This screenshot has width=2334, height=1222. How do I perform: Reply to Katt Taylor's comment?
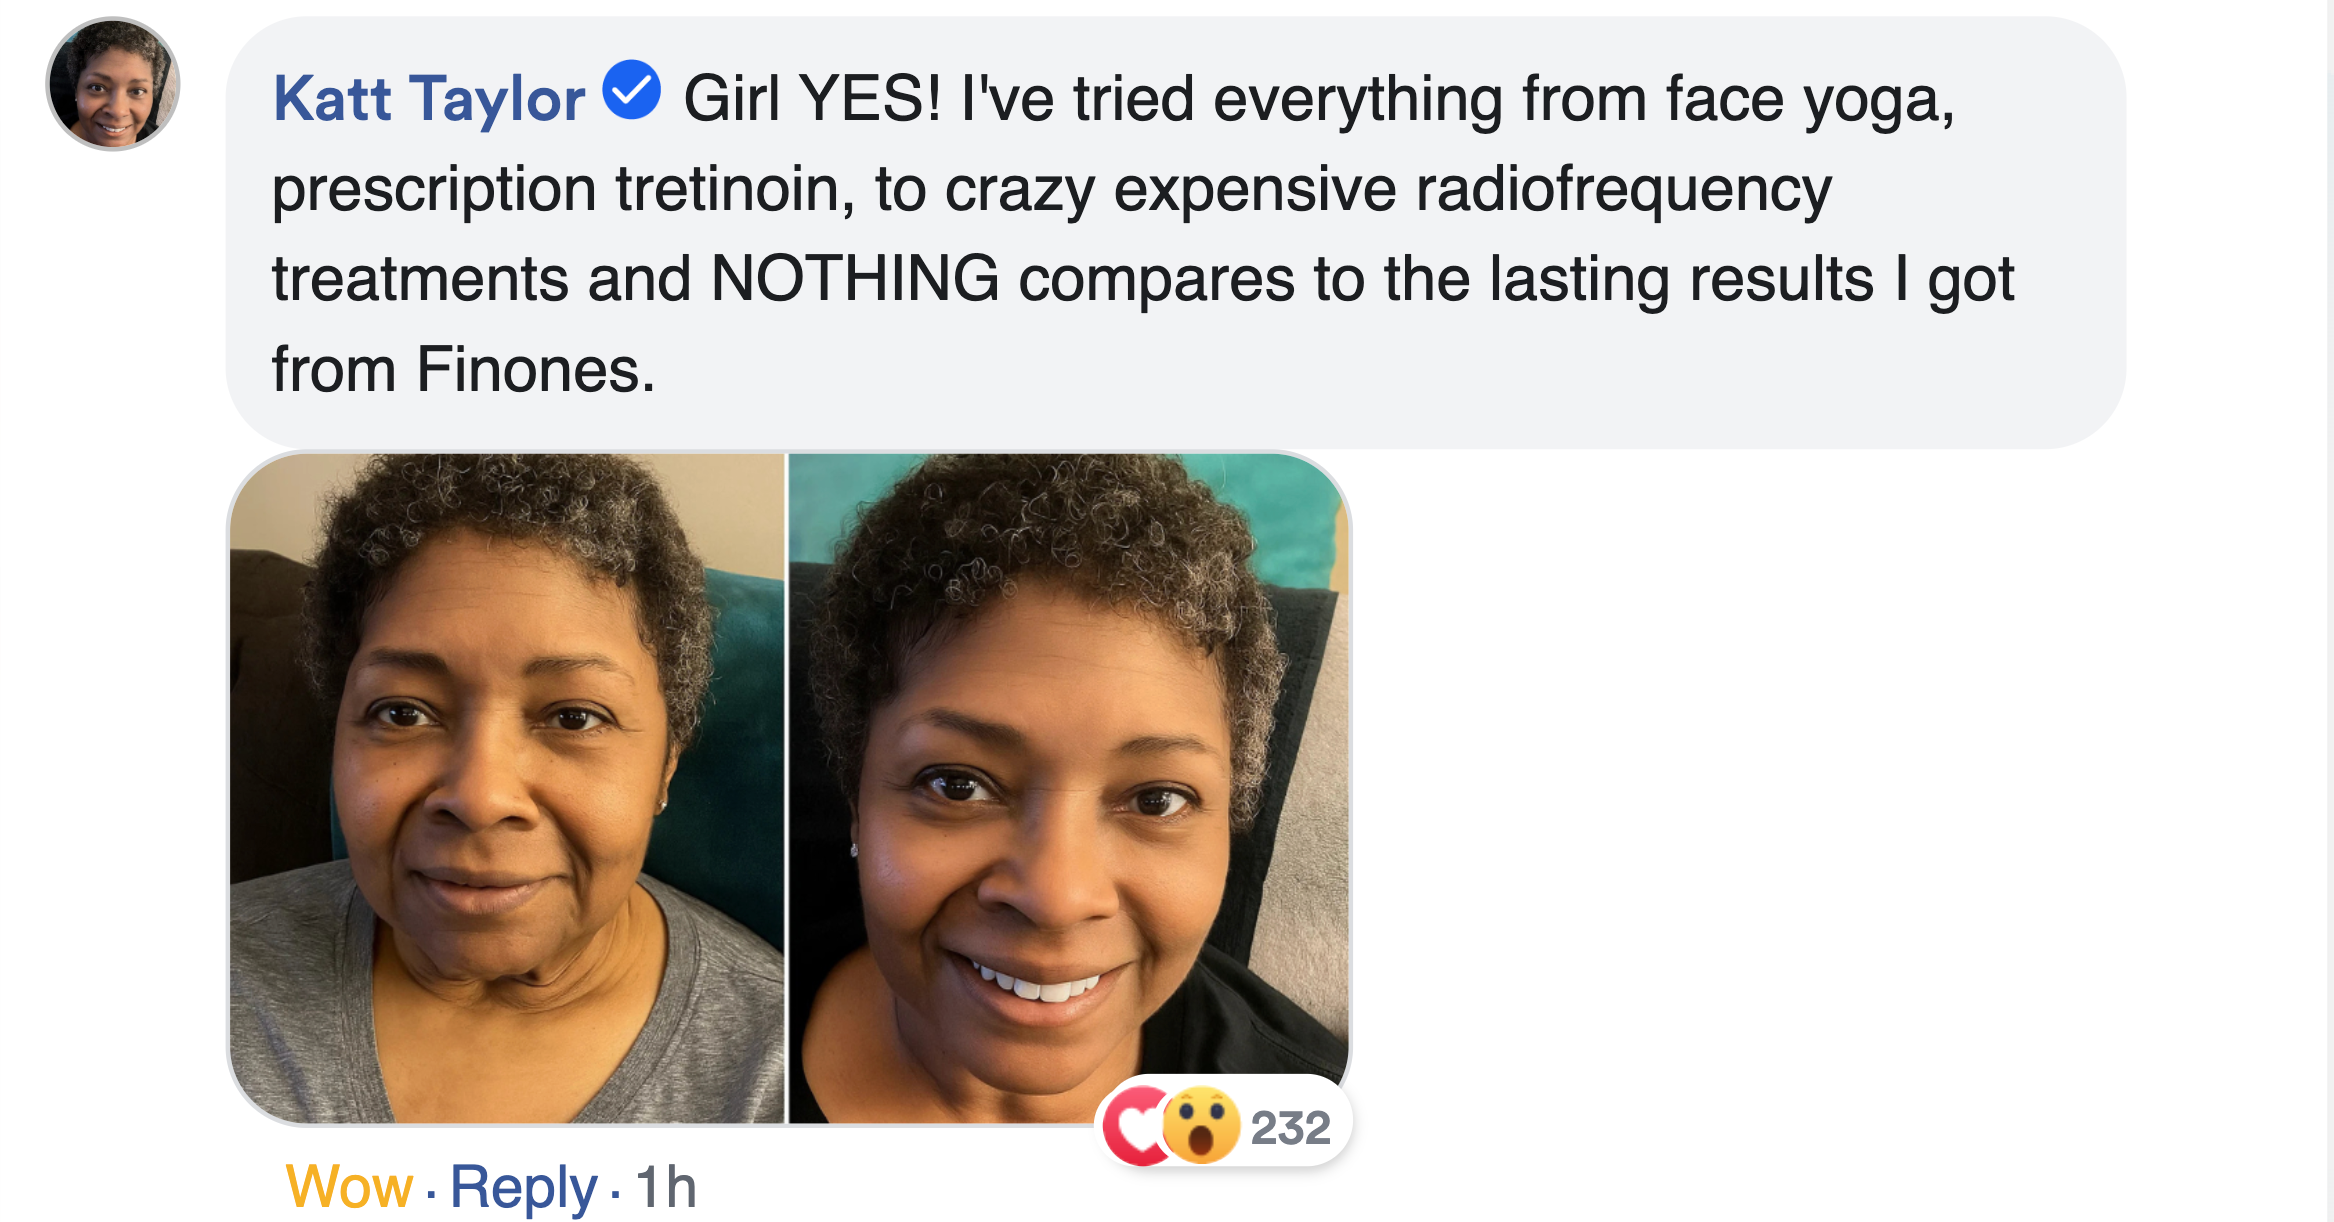click(523, 1187)
